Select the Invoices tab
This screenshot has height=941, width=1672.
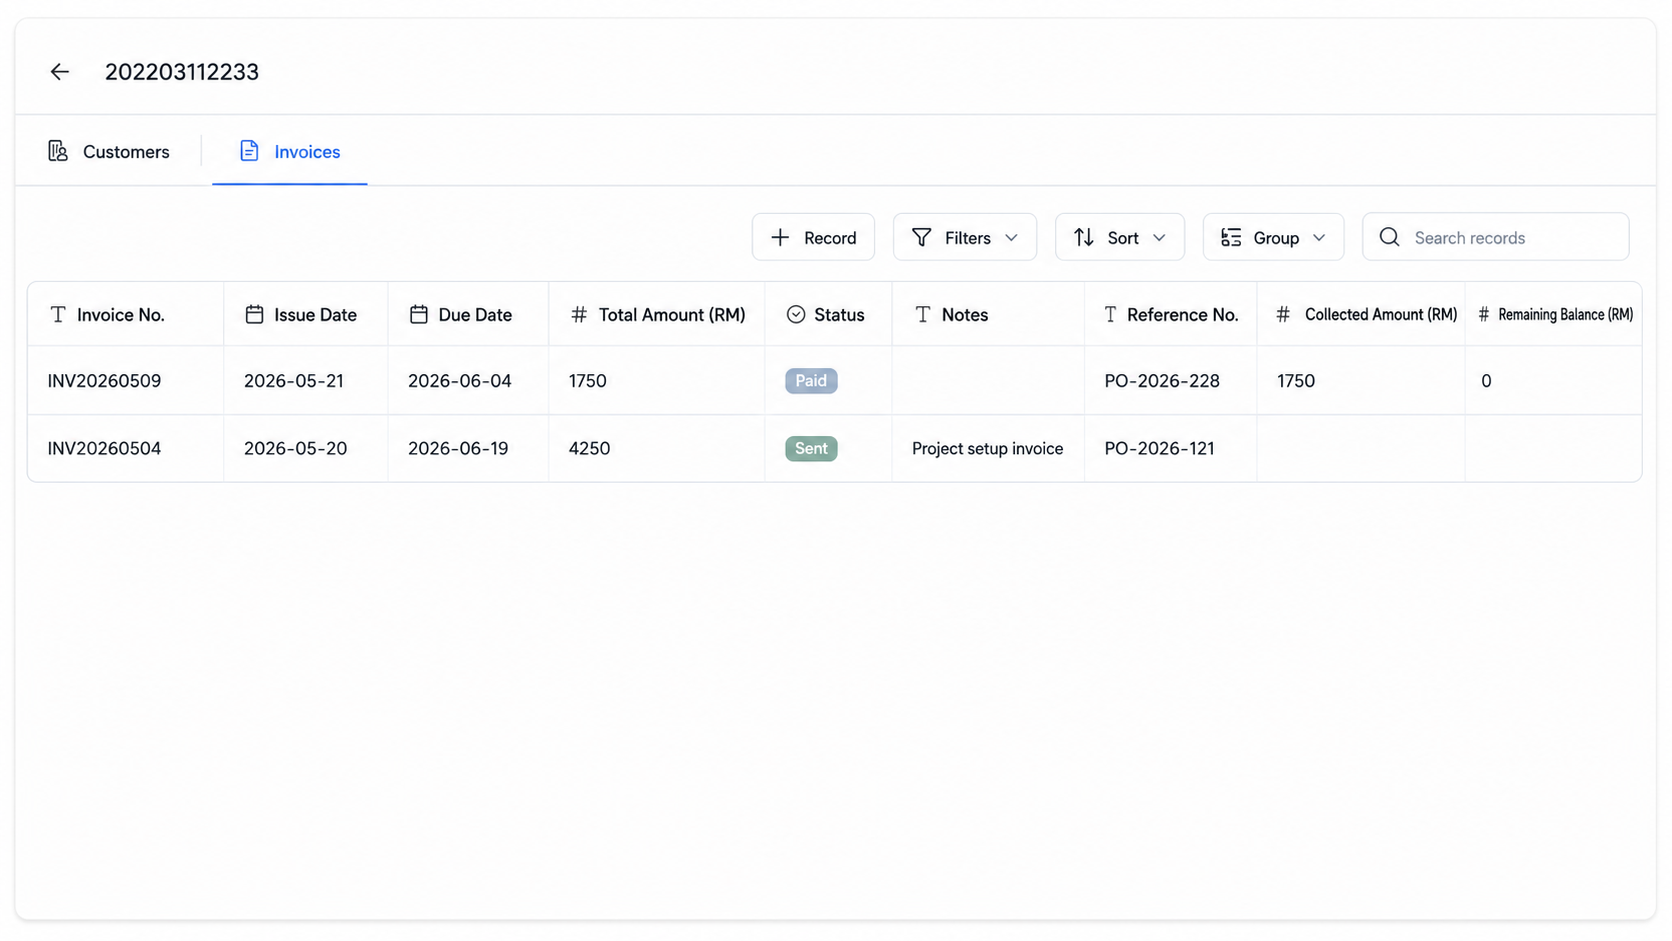(x=290, y=151)
